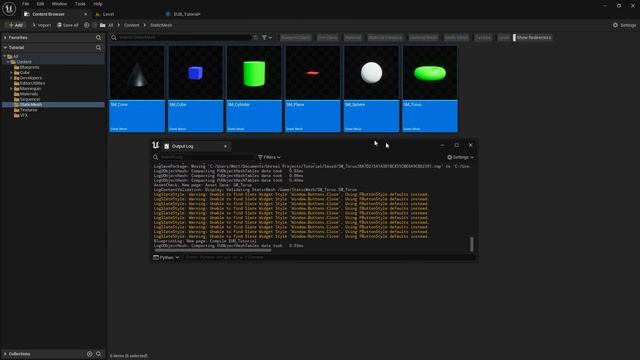
Task: Click the folder icon before the All breadcrumb
Action: [x=102, y=25]
